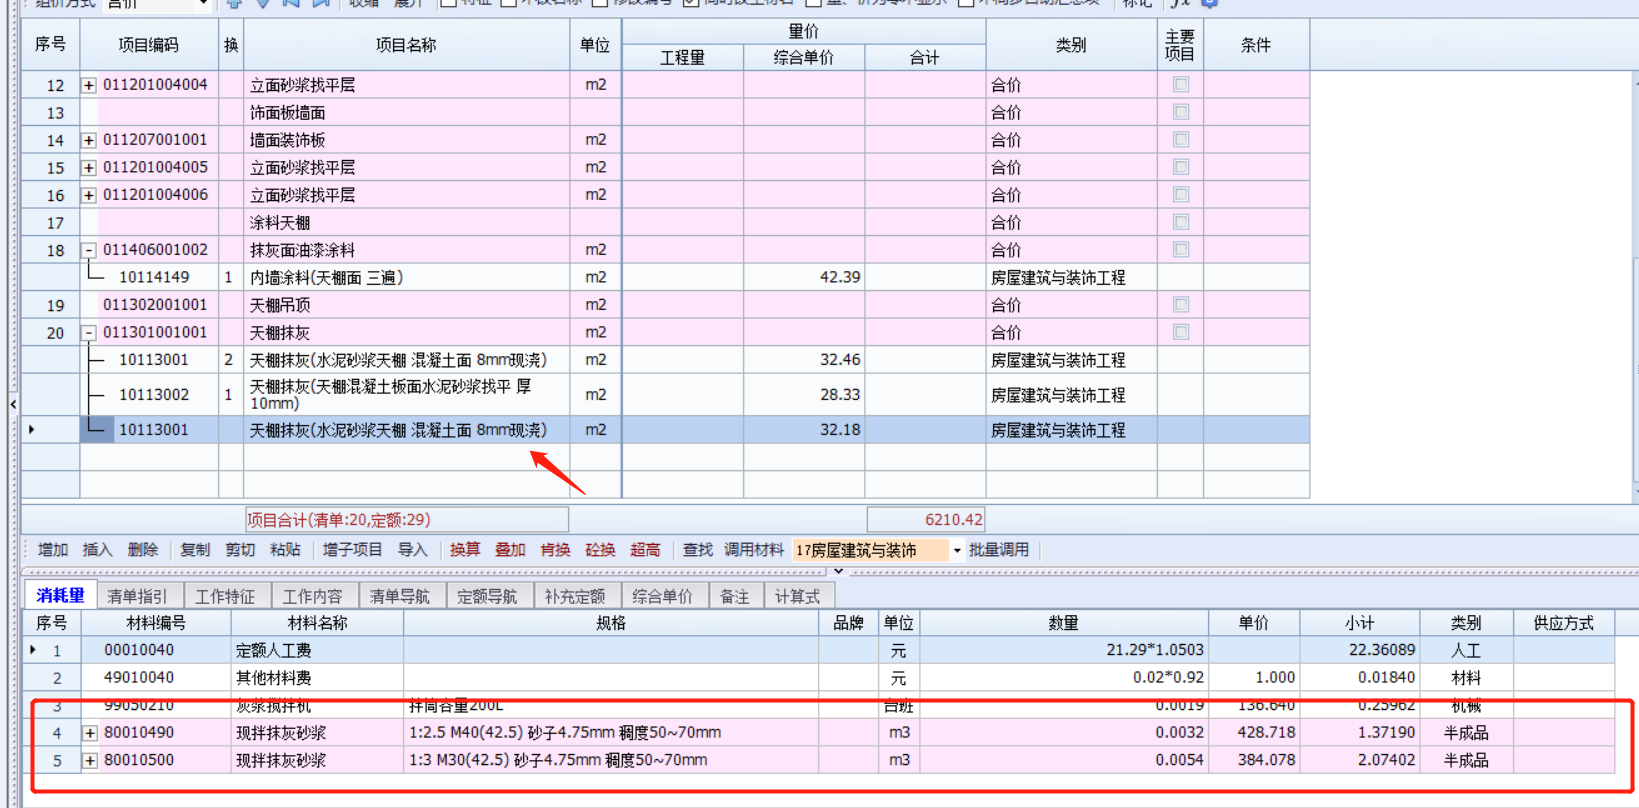This screenshot has width=1639, height=808.
Task: Click 供应方式 column header
Action: (1564, 623)
